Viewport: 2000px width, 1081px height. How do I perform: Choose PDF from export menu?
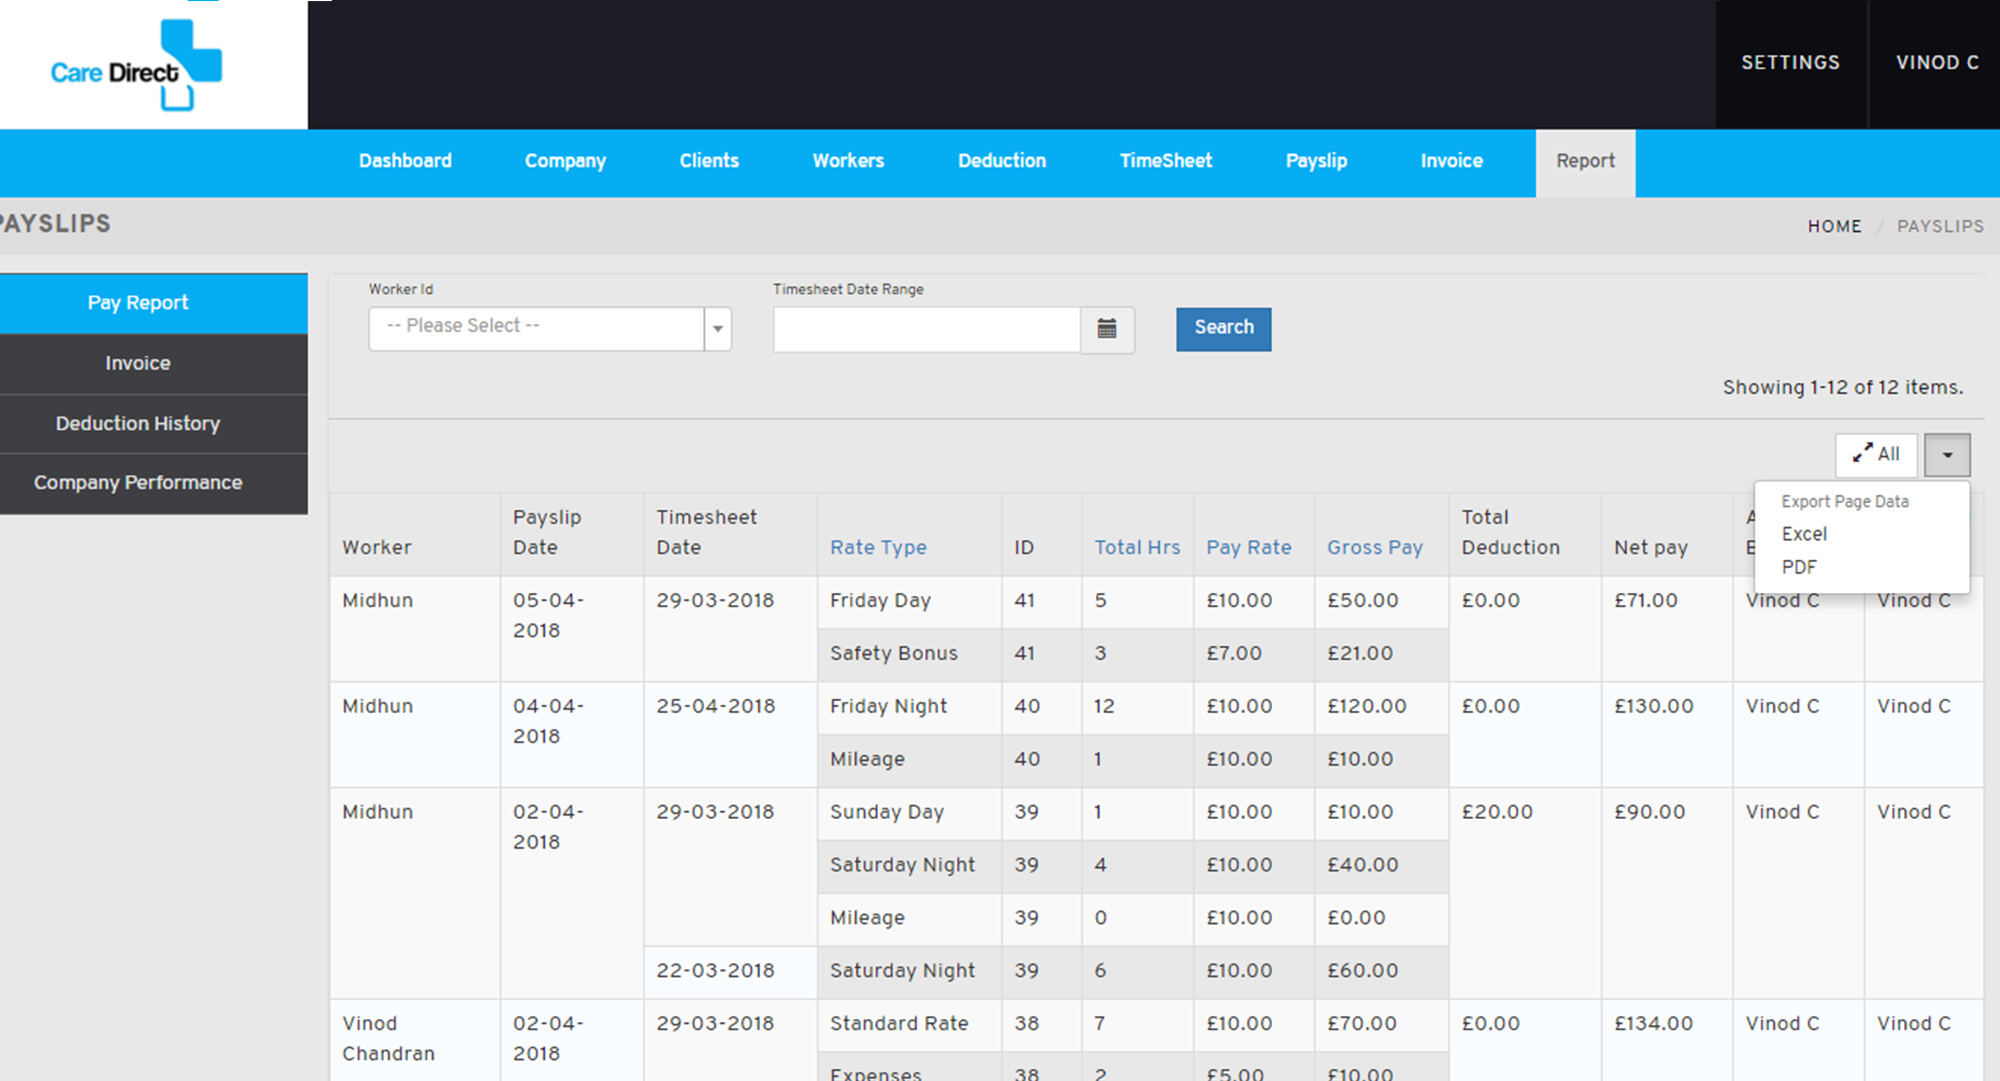pos(1799,567)
